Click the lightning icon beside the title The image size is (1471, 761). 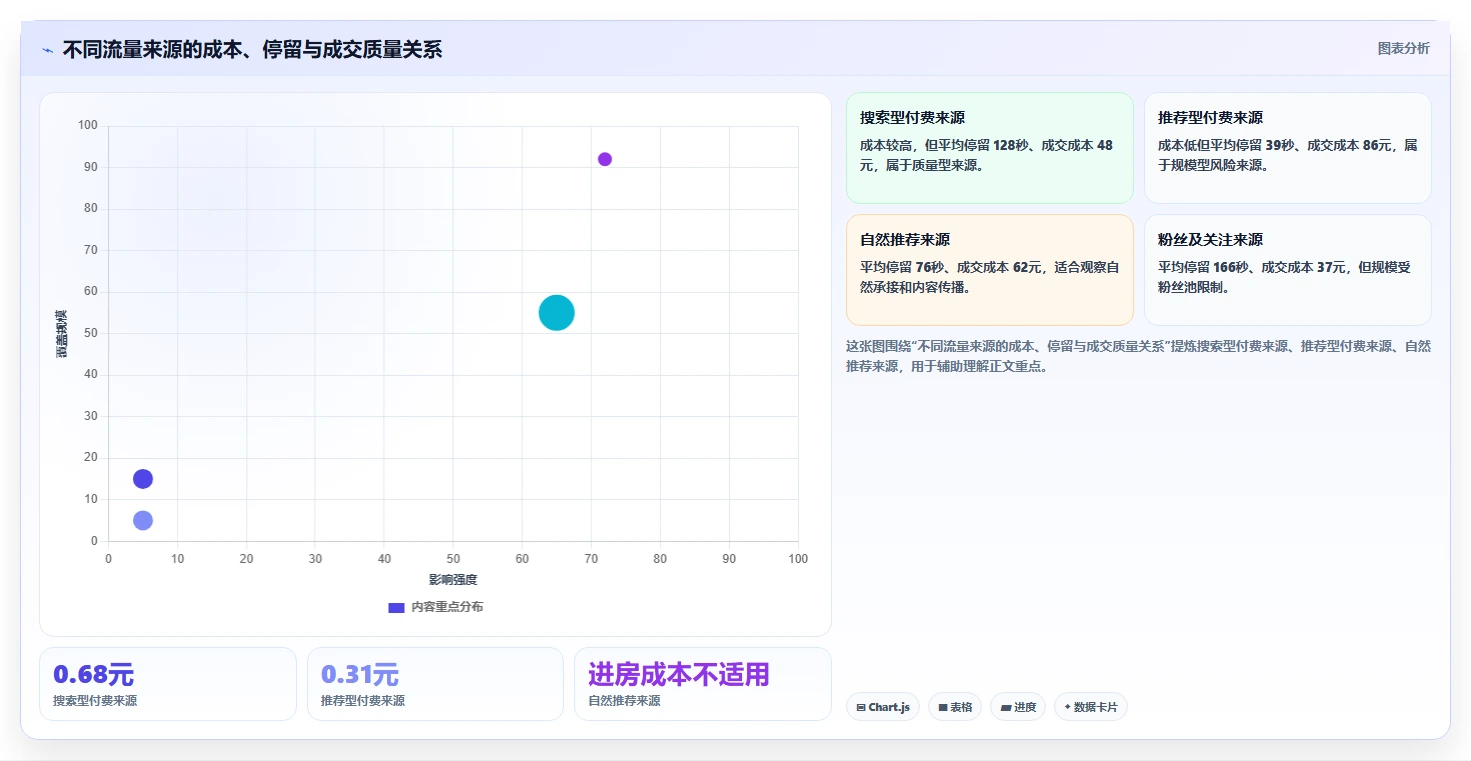point(48,50)
